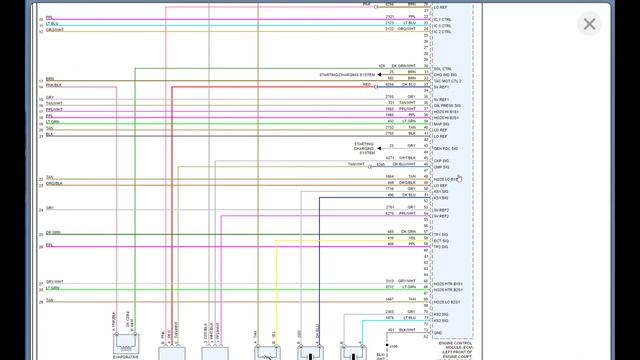Click the HO2S HTR B1S1 label
Image resolution: width=640 pixels, height=360 pixels.
point(448,284)
